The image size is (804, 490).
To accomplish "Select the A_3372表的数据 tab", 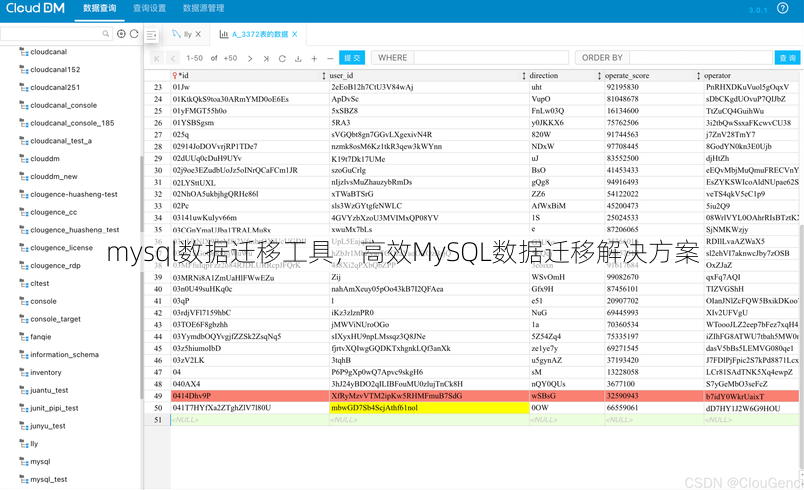I will [x=260, y=34].
